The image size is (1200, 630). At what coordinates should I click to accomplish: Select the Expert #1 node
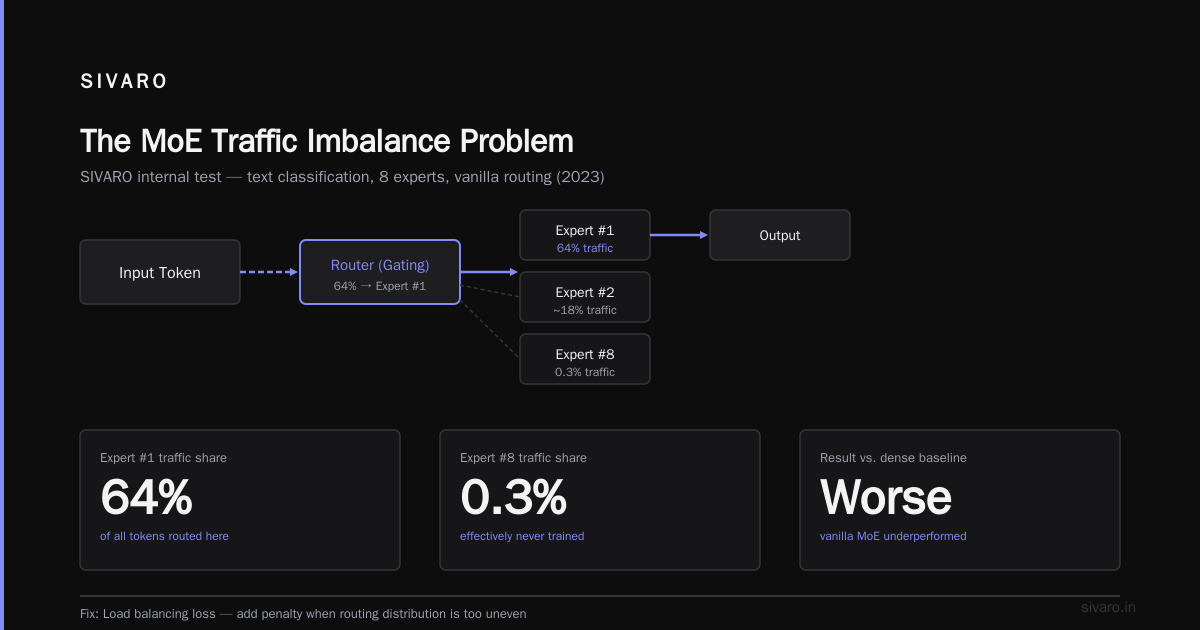[585, 235]
